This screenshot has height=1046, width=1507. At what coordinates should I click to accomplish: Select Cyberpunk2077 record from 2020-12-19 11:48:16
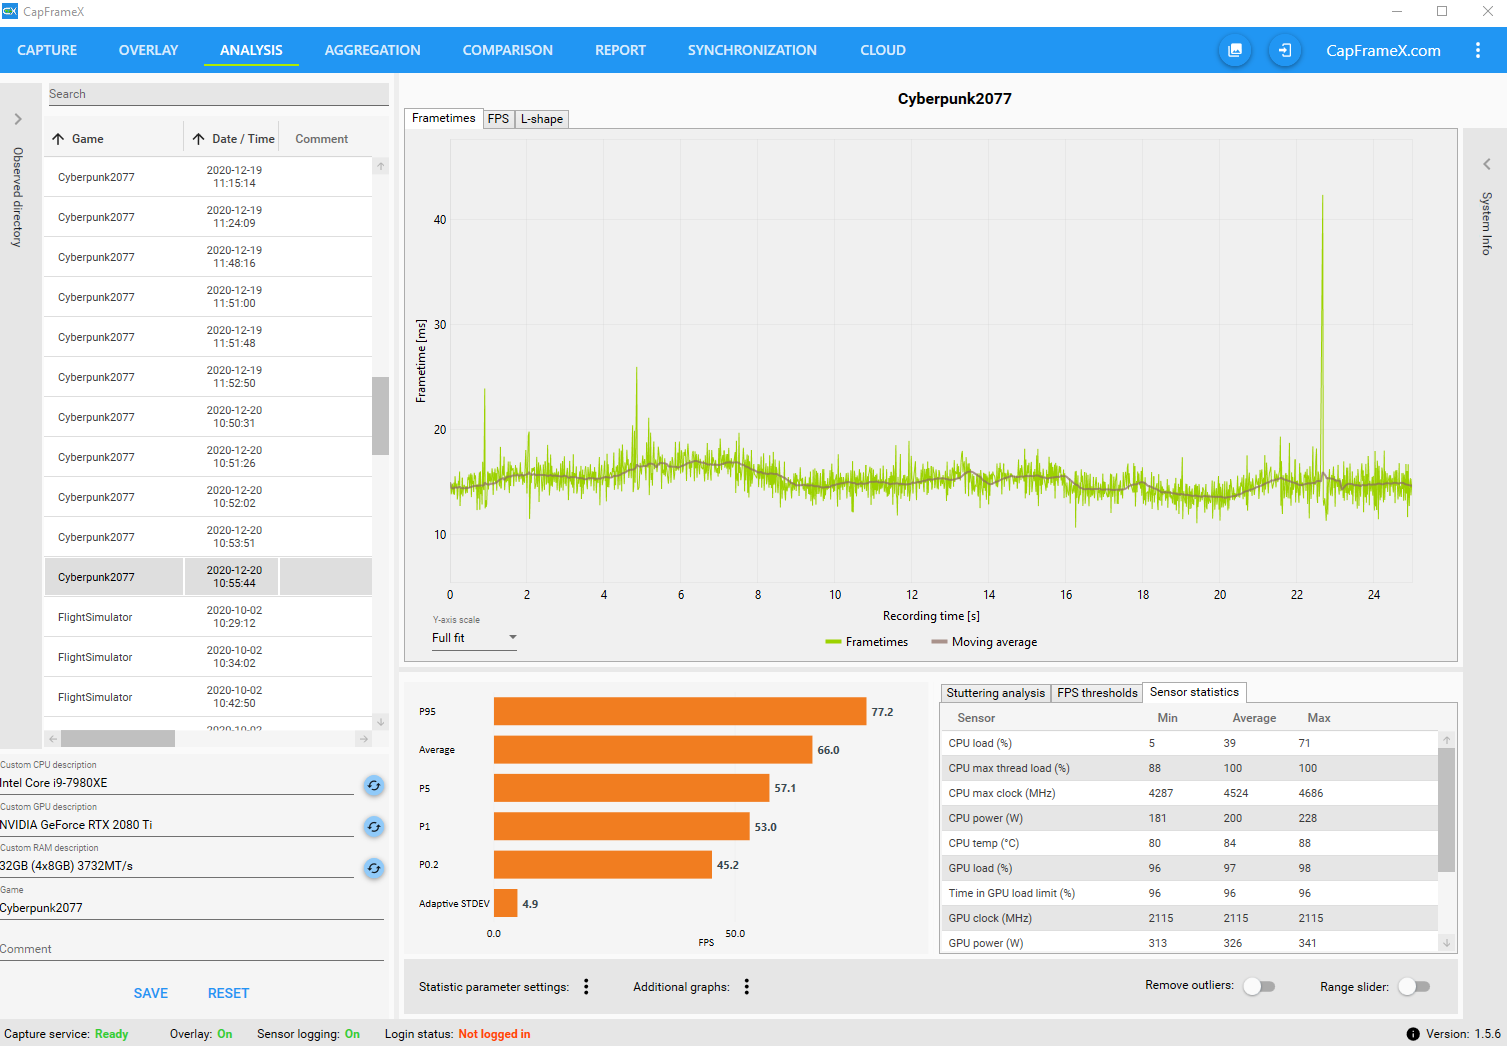[208, 257]
